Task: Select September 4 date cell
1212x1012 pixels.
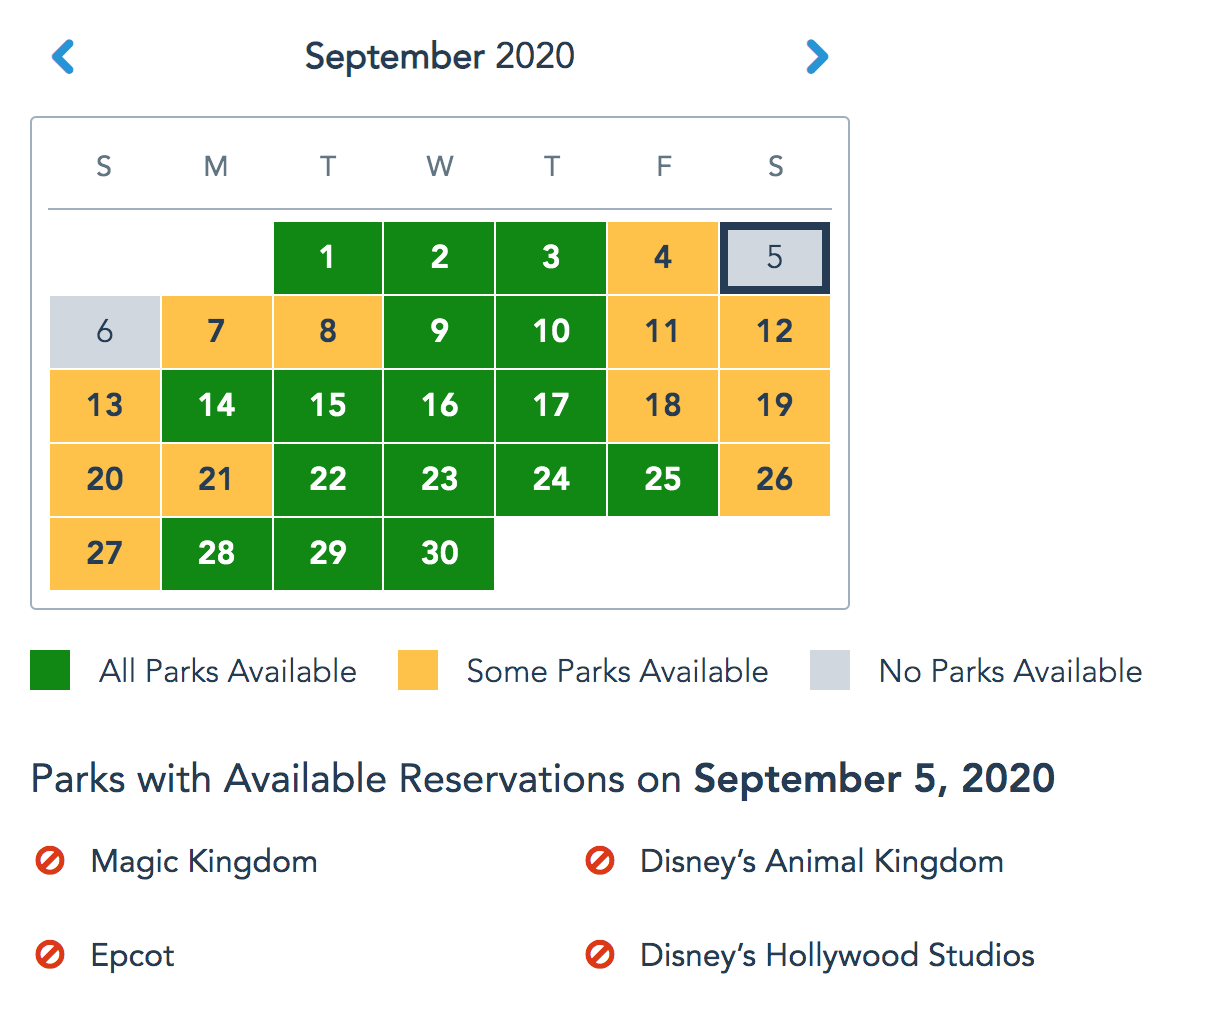Action: (x=662, y=258)
